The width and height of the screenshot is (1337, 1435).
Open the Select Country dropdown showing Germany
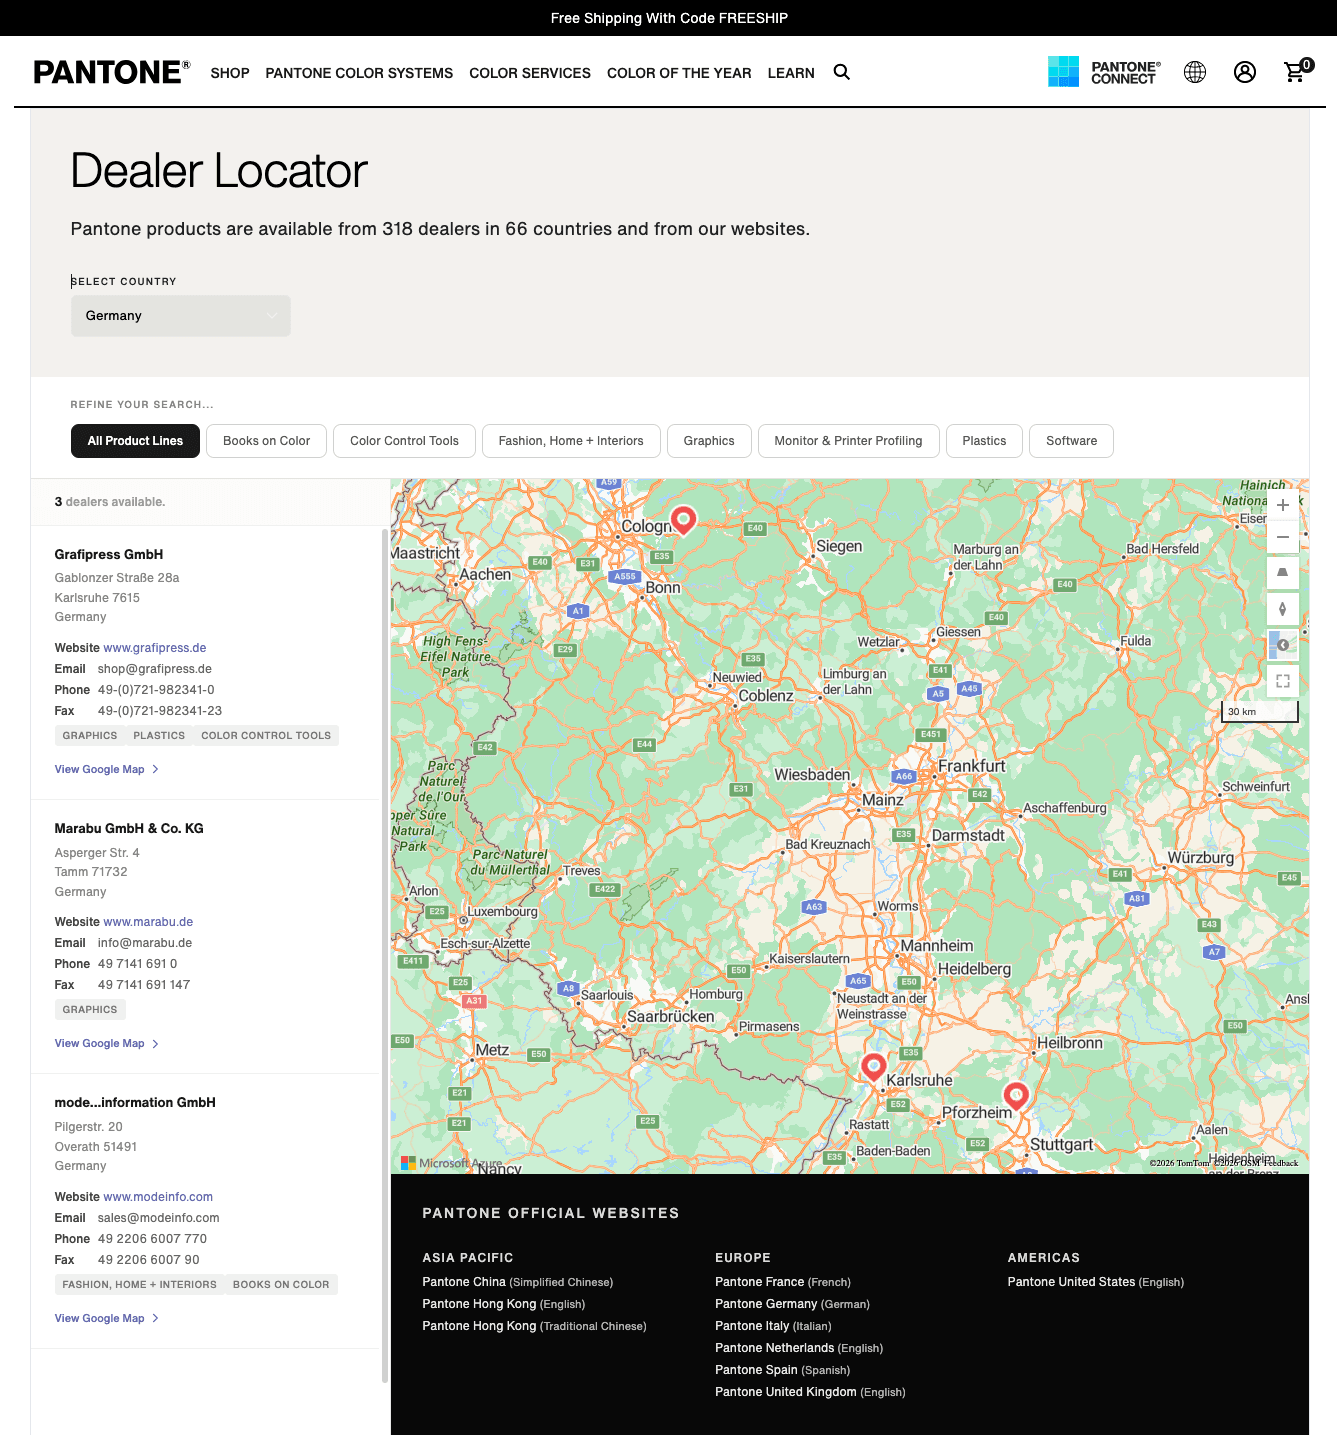click(180, 316)
